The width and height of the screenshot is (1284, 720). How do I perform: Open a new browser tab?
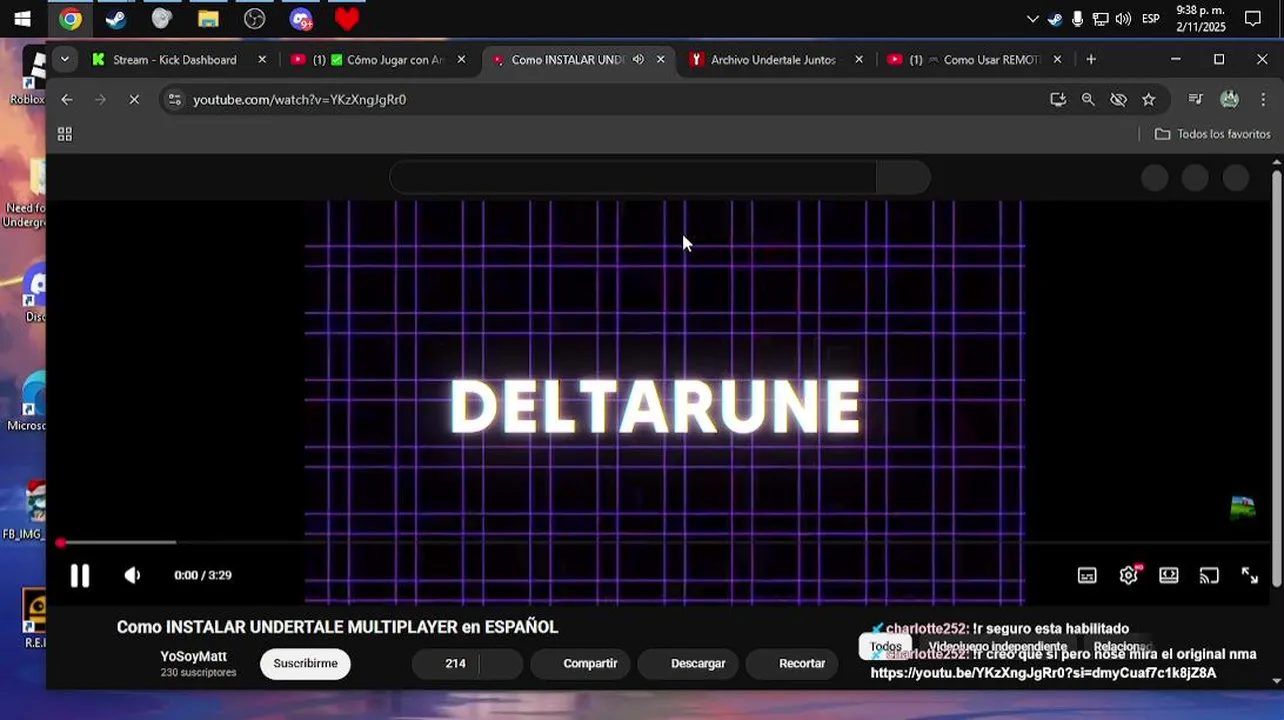coord(1091,60)
